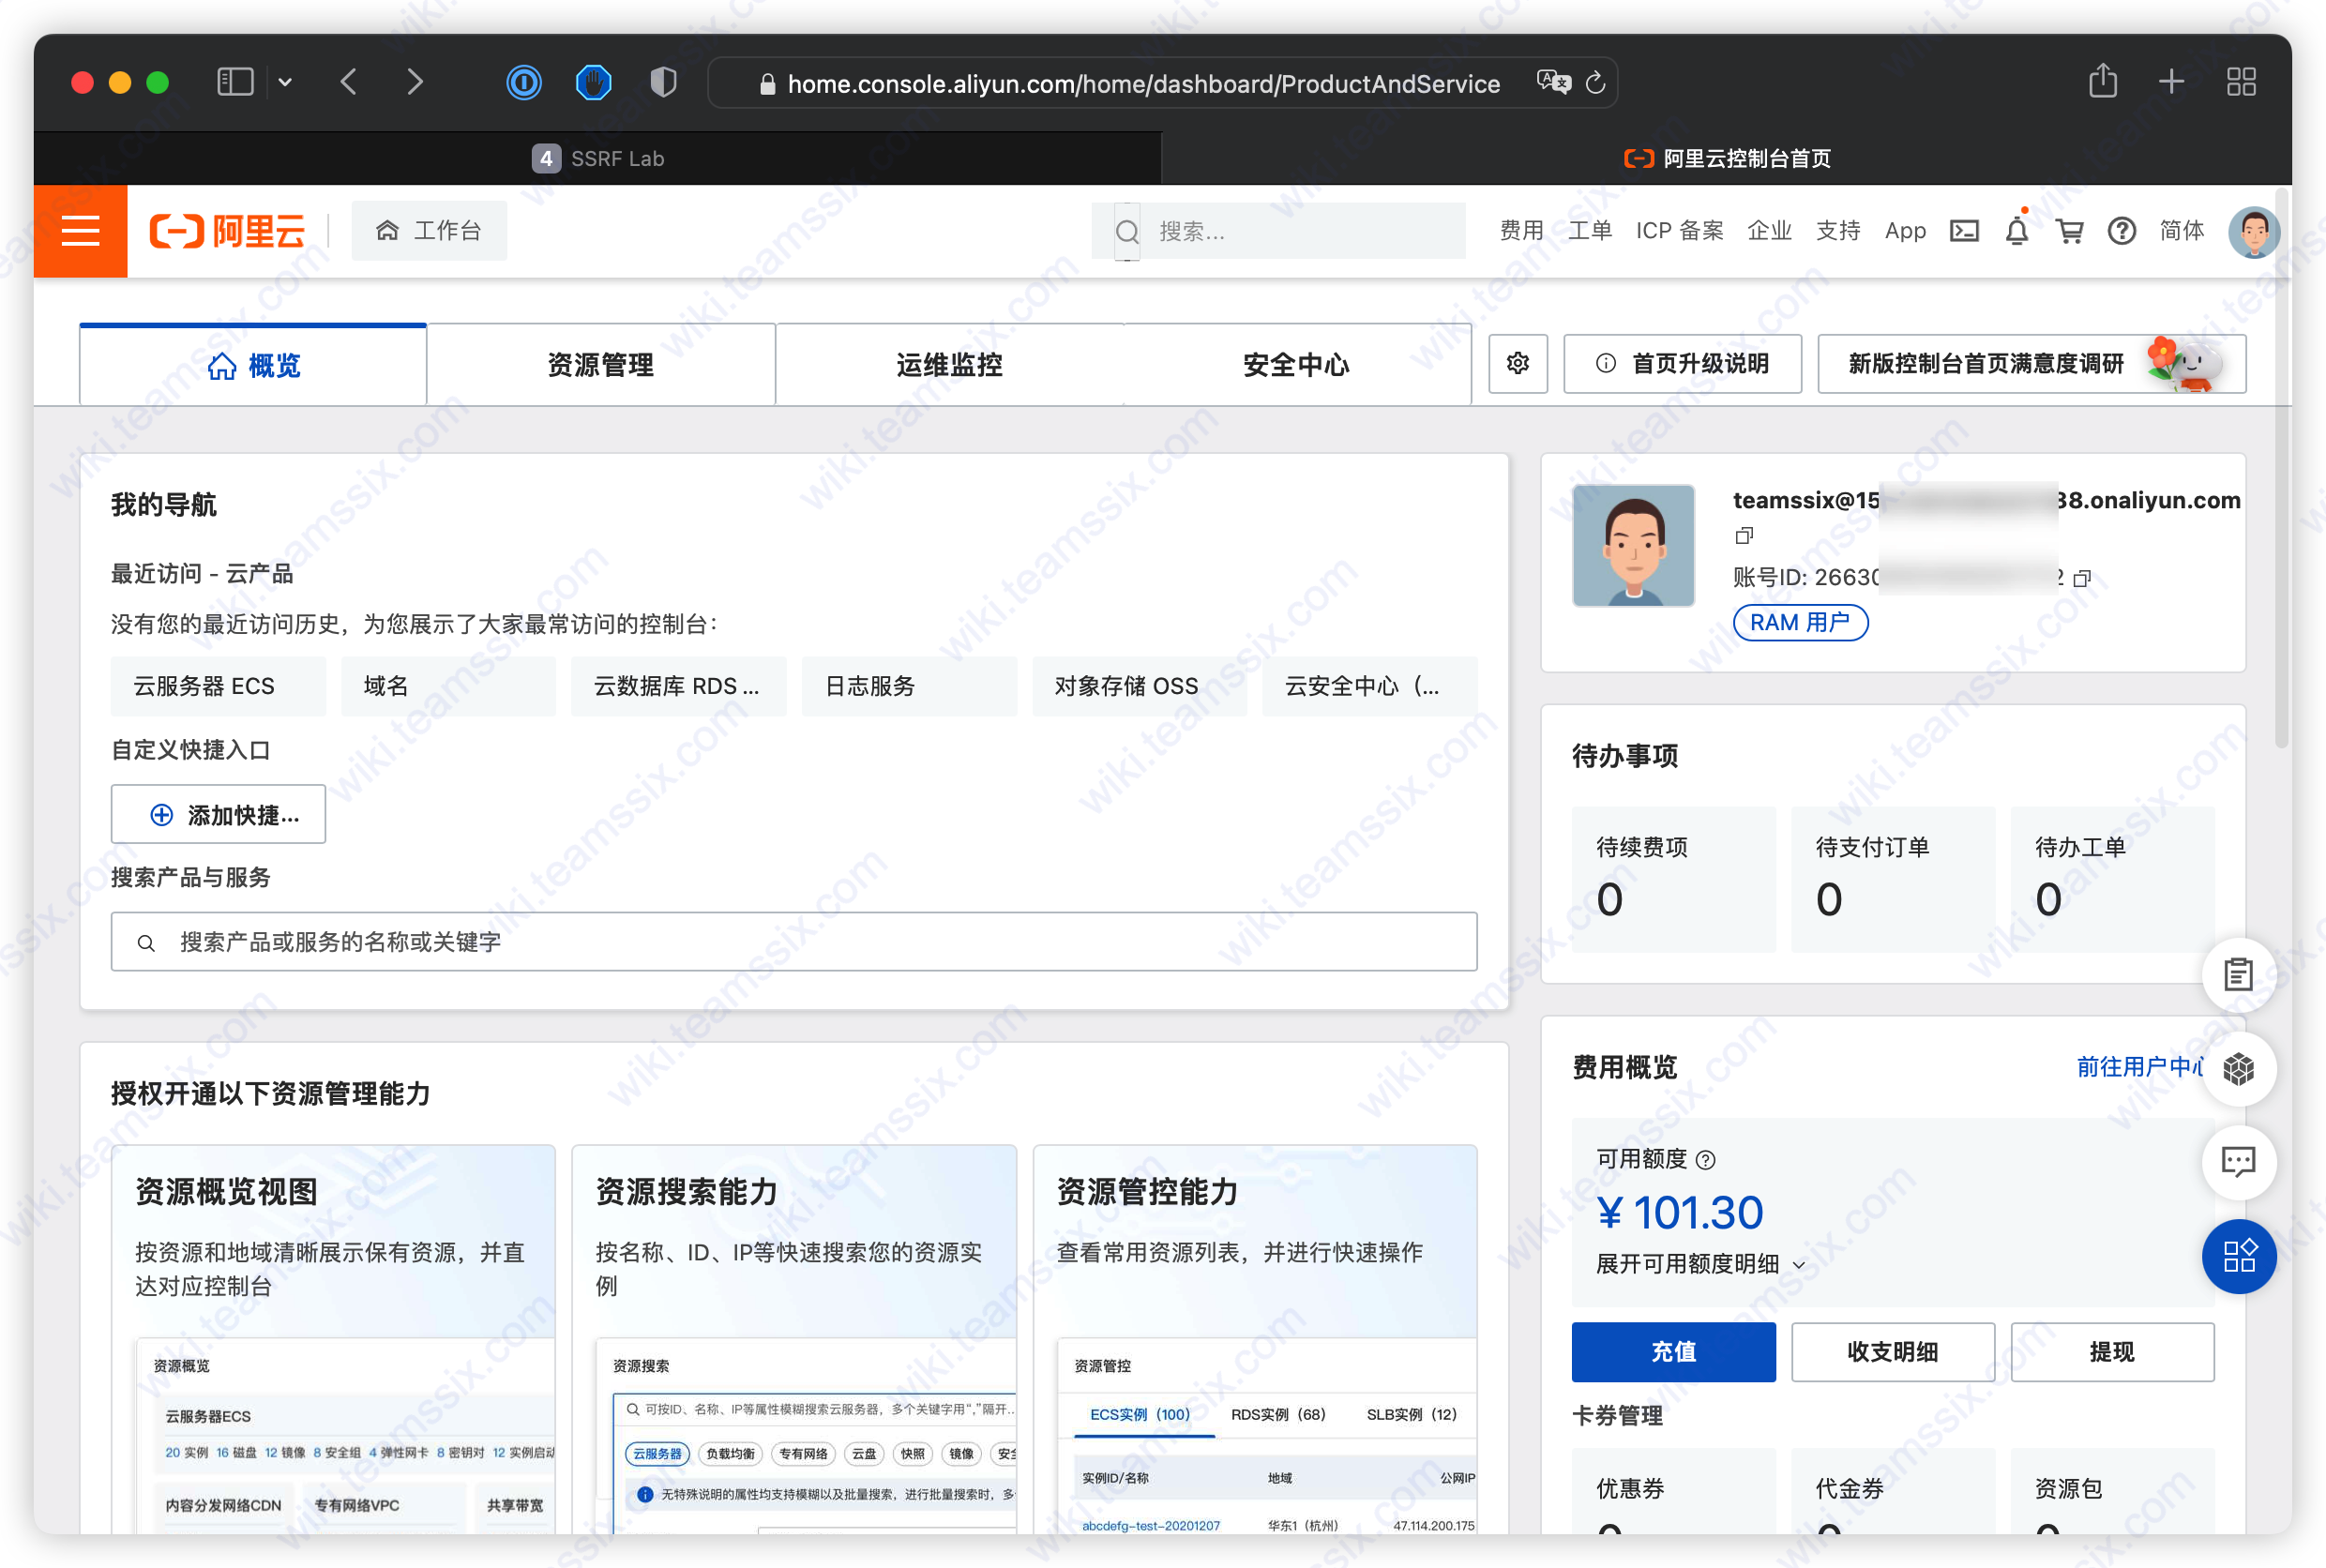Open the Cloud Shell terminal icon
The height and width of the screenshot is (1568, 2326).
[x=1964, y=231]
